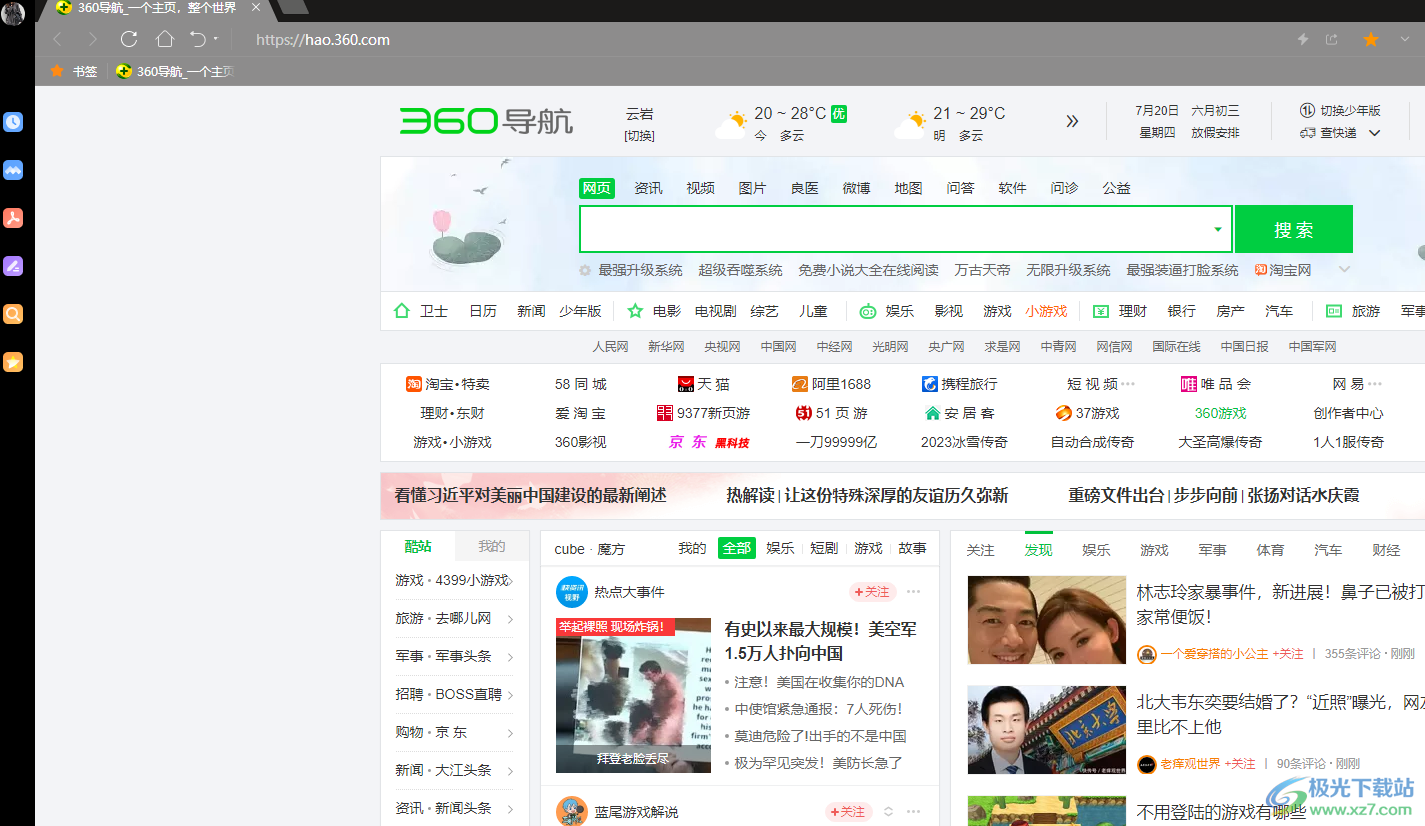Click the 蓝尾游戏解说 avatar icon
This screenshot has height=826, width=1425.
pos(571,811)
